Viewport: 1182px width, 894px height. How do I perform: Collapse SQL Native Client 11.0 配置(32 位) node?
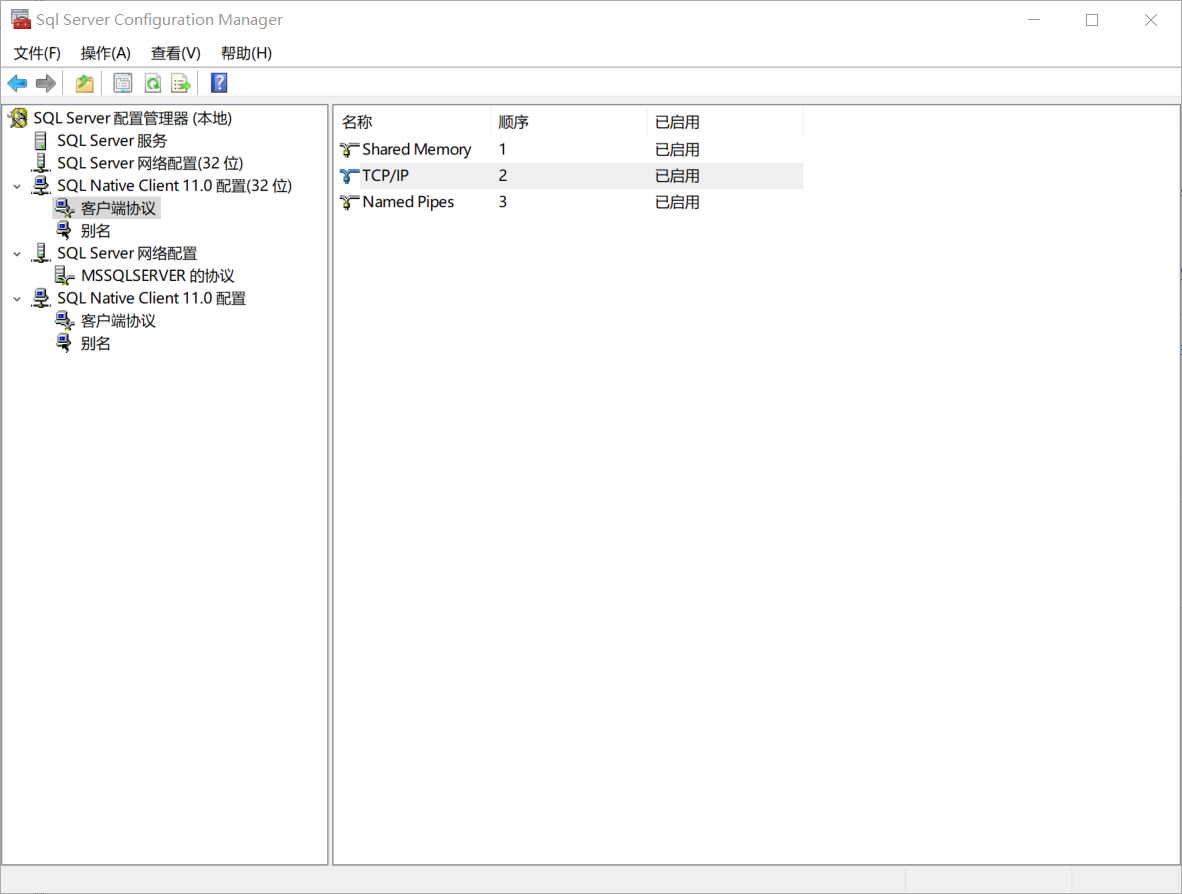coord(17,186)
